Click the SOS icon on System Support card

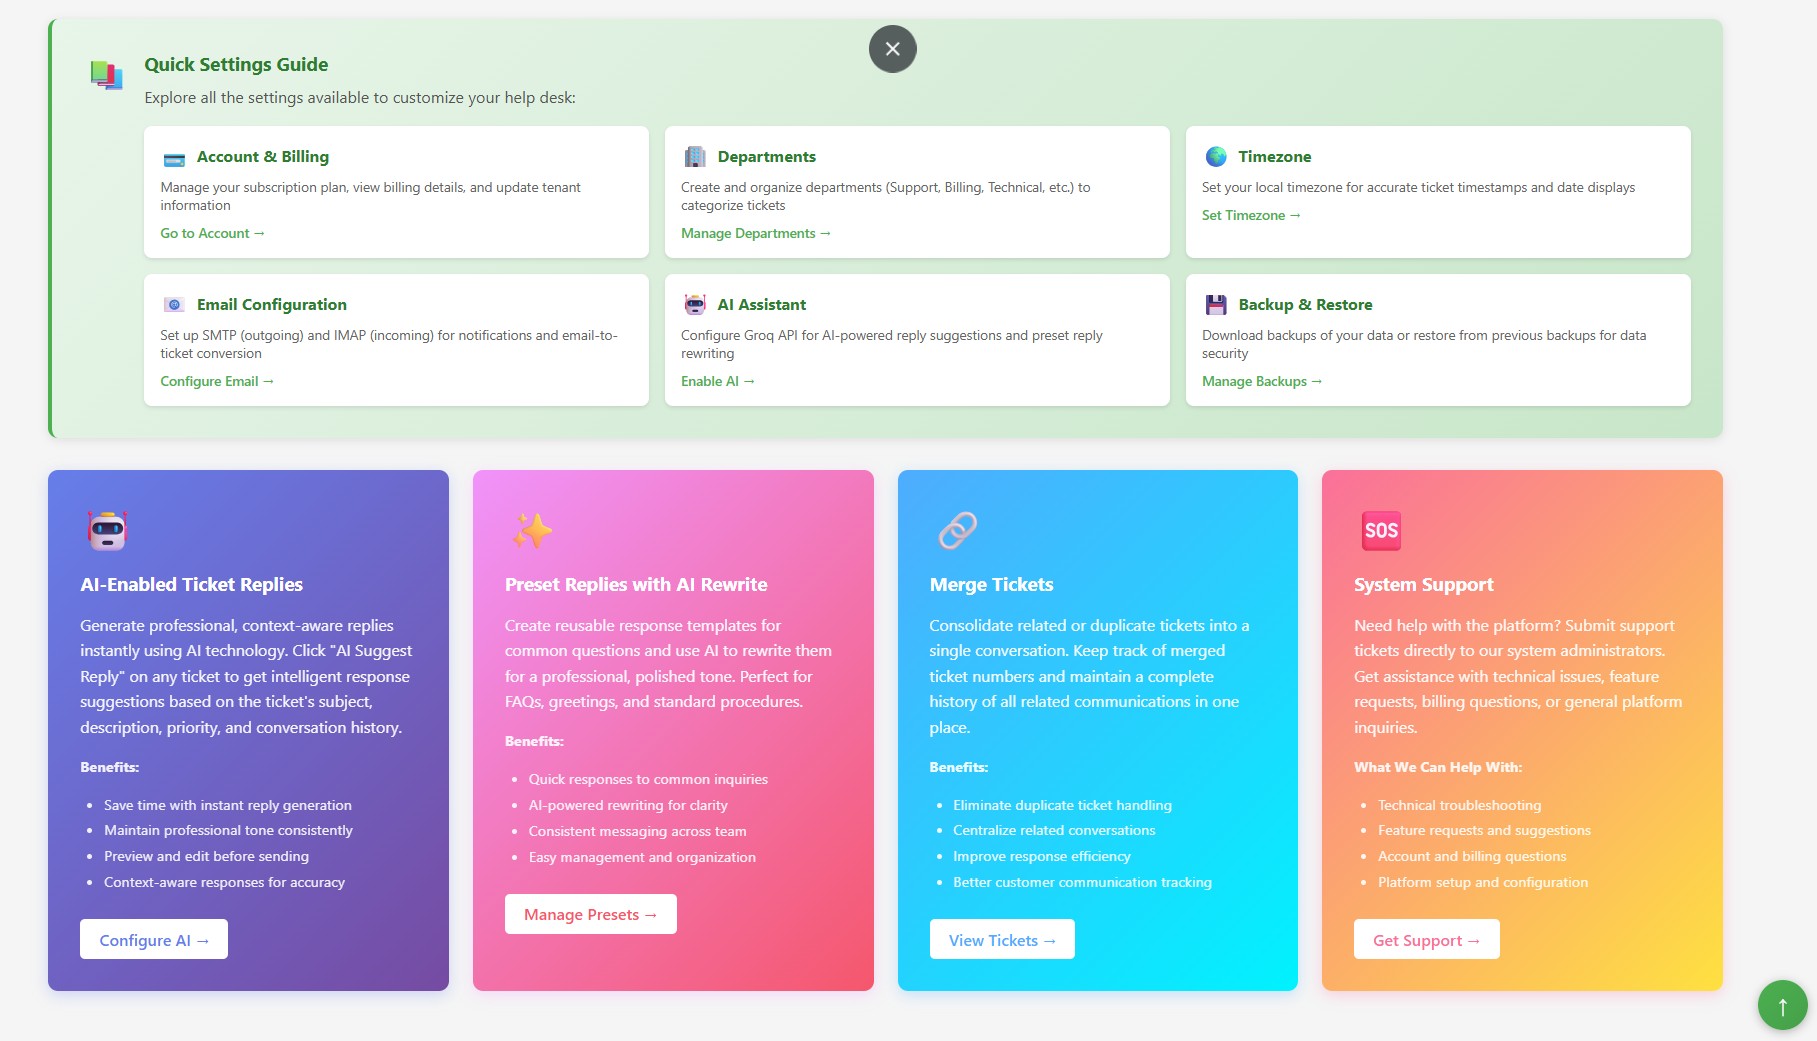coord(1381,531)
